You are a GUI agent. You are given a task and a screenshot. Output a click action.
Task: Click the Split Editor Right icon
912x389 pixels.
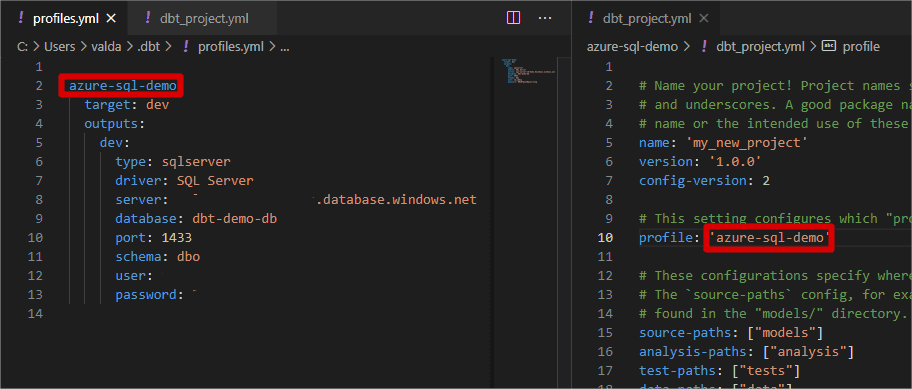coord(513,19)
